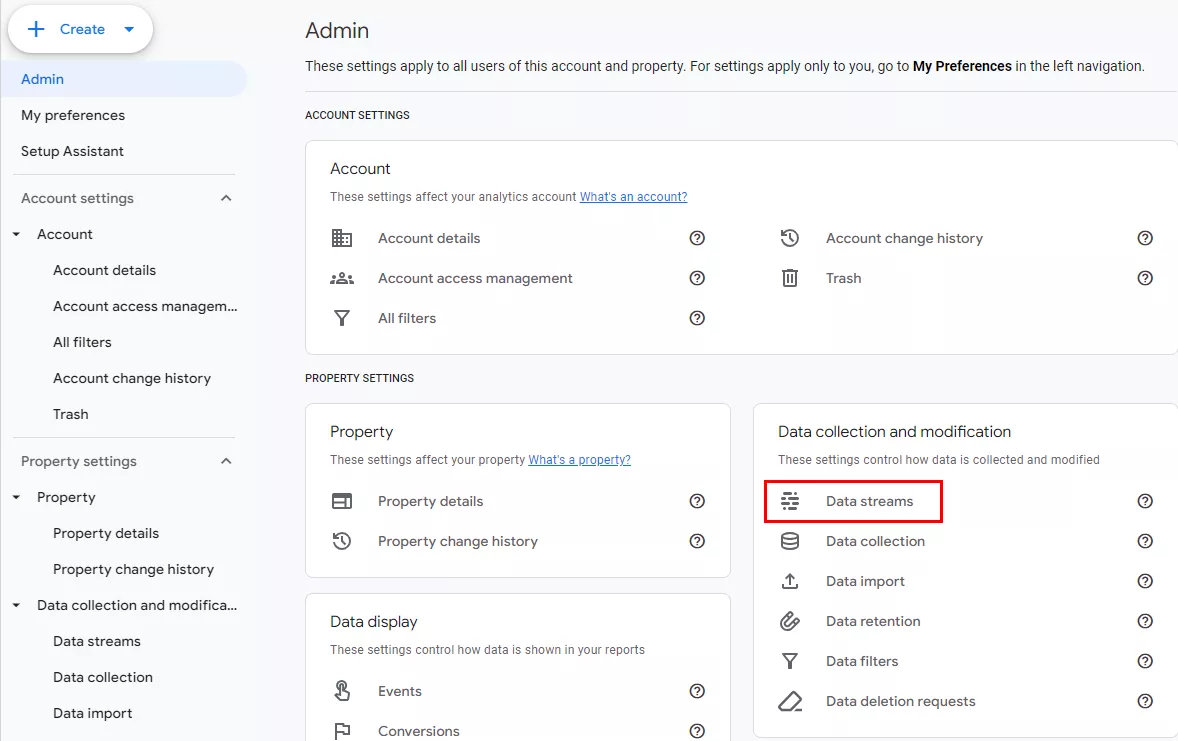Open Conversions in Data display card
Screen dimensions: 1178x741
pos(418,731)
